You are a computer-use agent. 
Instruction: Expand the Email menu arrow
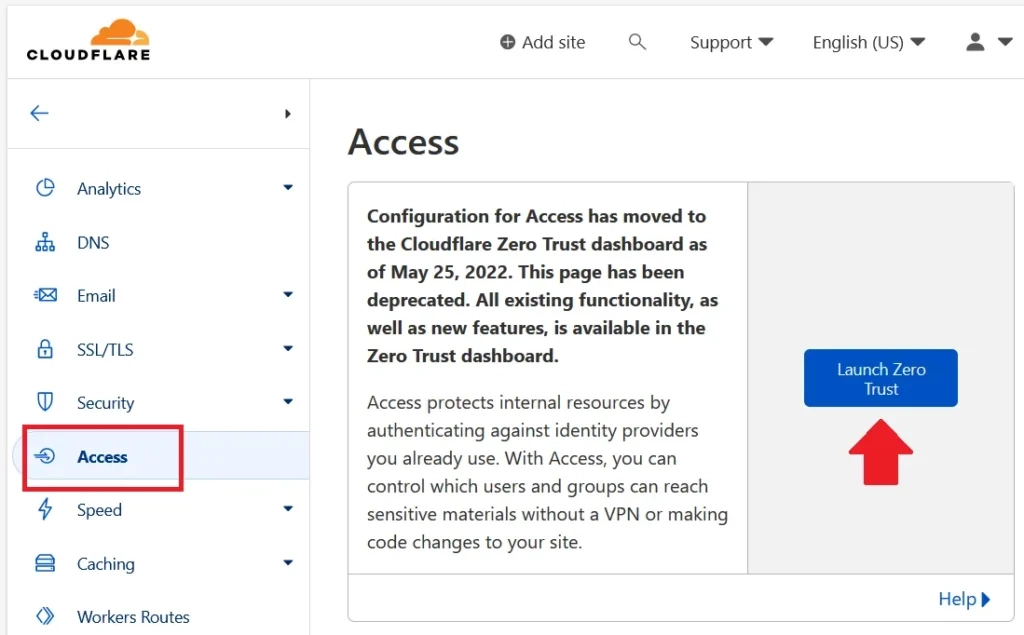tap(288, 295)
